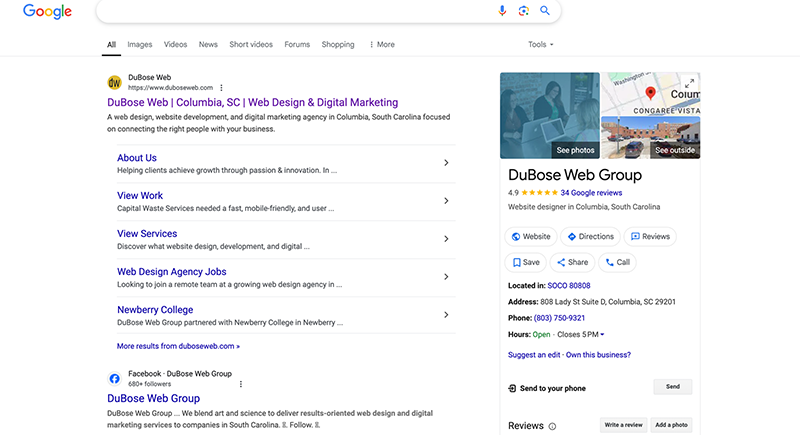800x435 pixels.
Task: Click the phone number (803) 750-9321
Action: (x=559, y=318)
